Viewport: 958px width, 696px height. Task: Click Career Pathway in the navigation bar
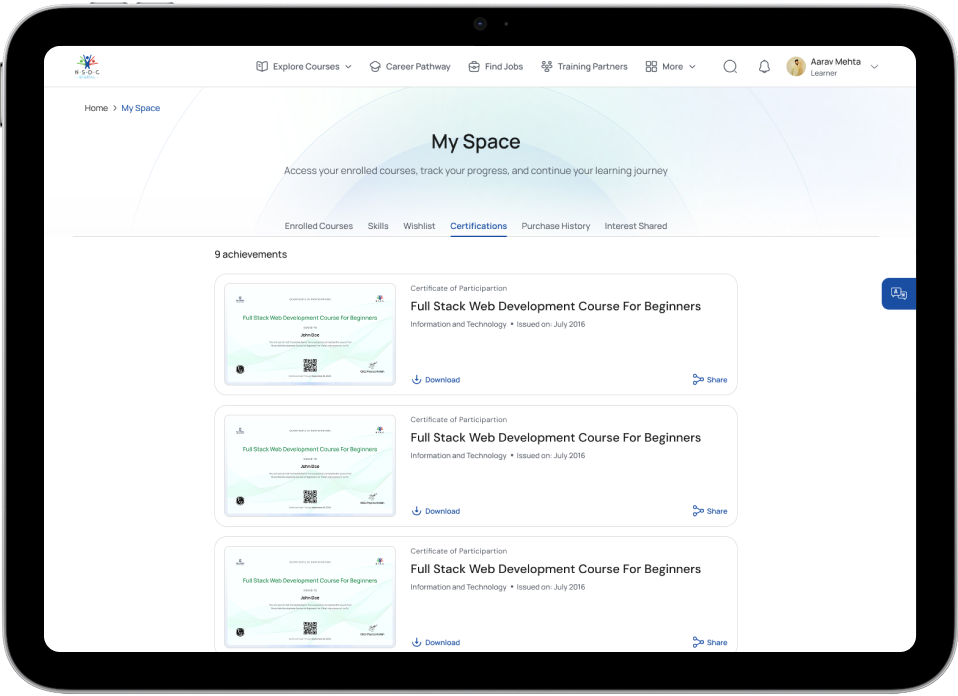point(409,67)
